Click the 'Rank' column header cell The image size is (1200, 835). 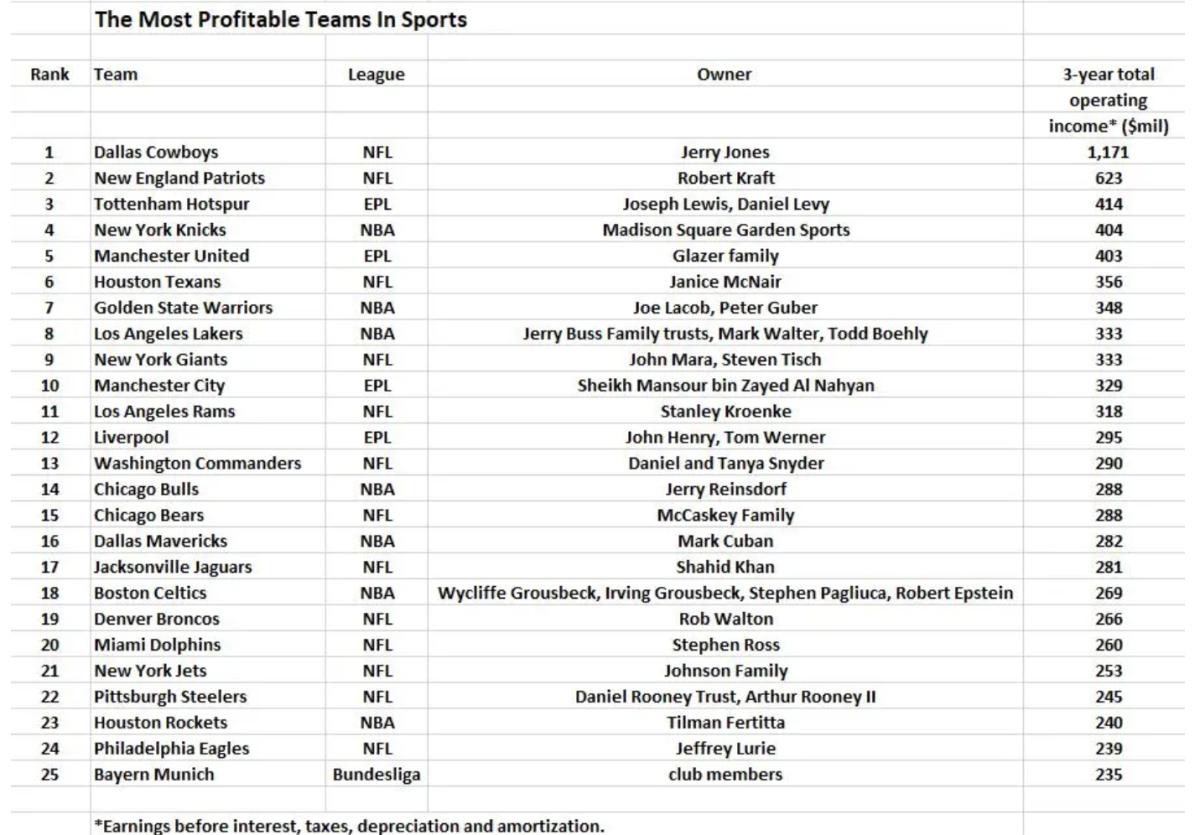(x=50, y=74)
